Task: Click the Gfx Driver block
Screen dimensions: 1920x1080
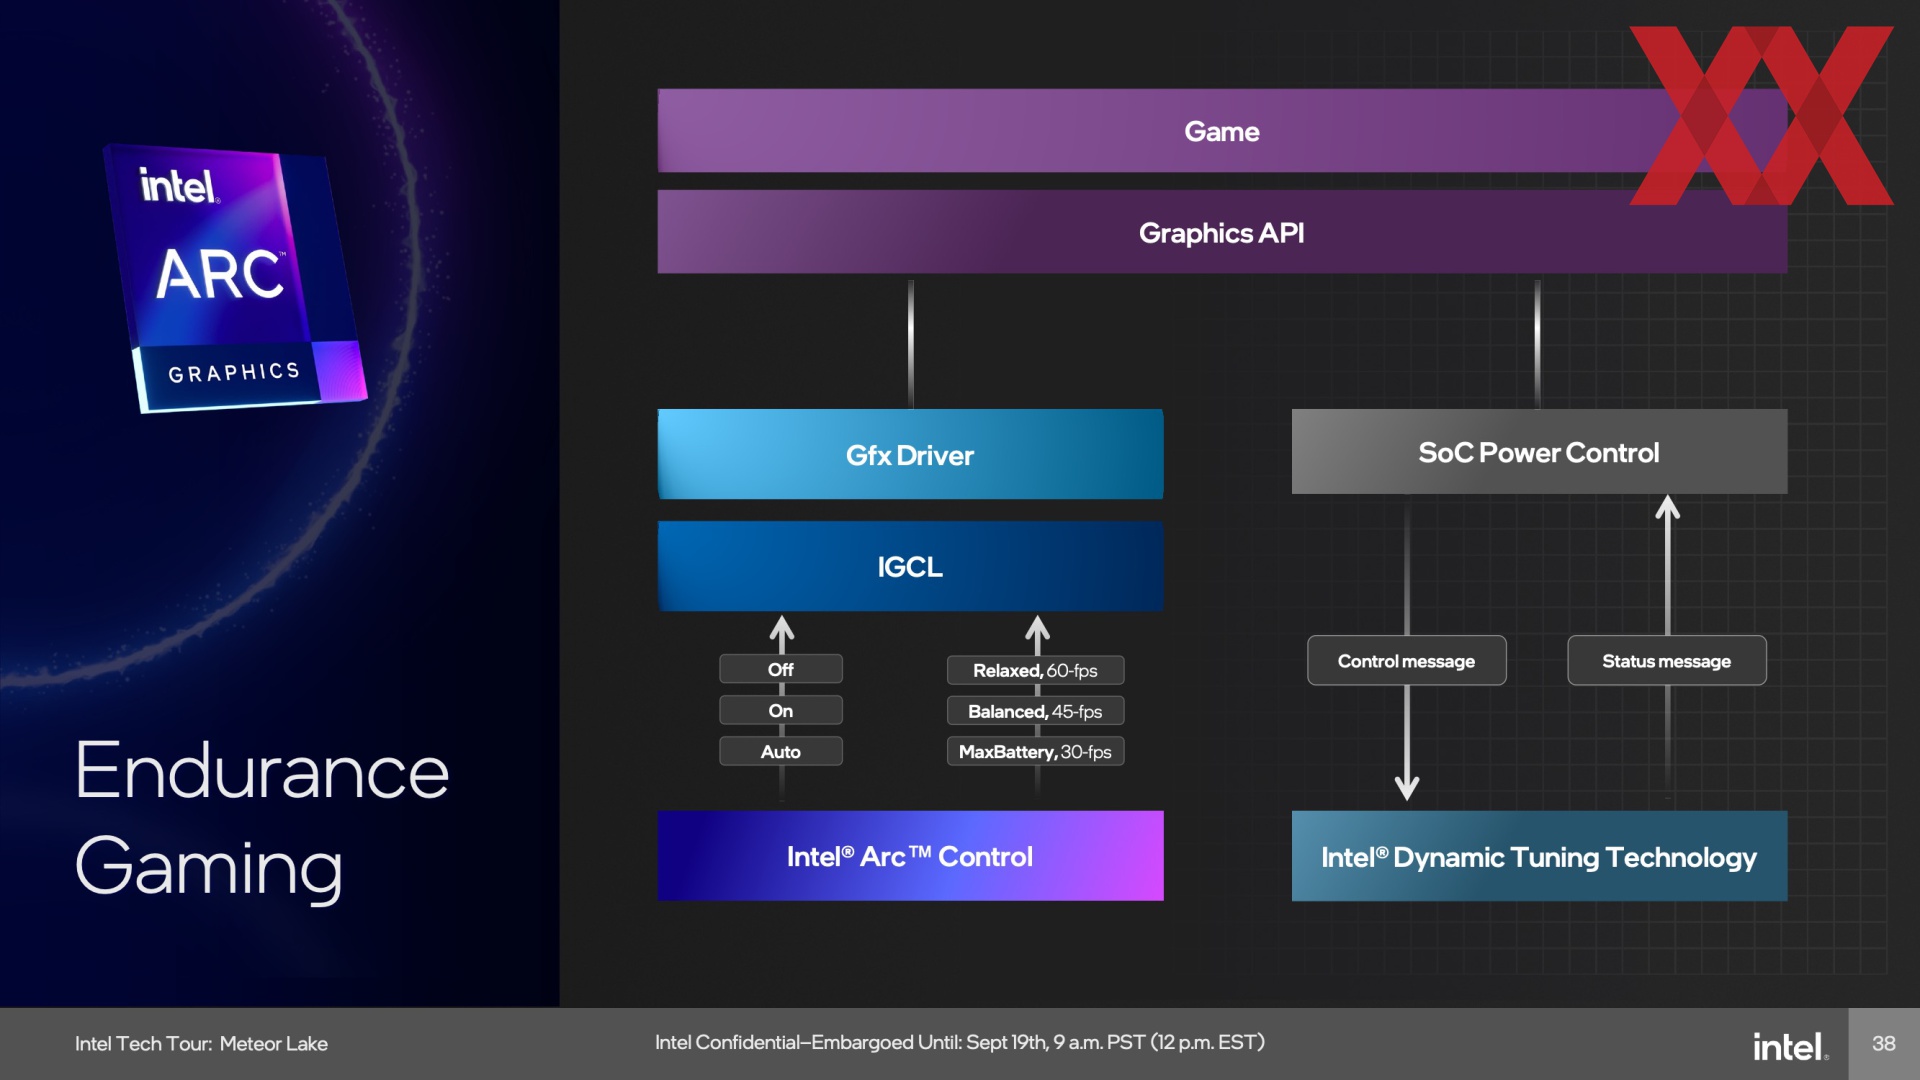Action: (910, 455)
